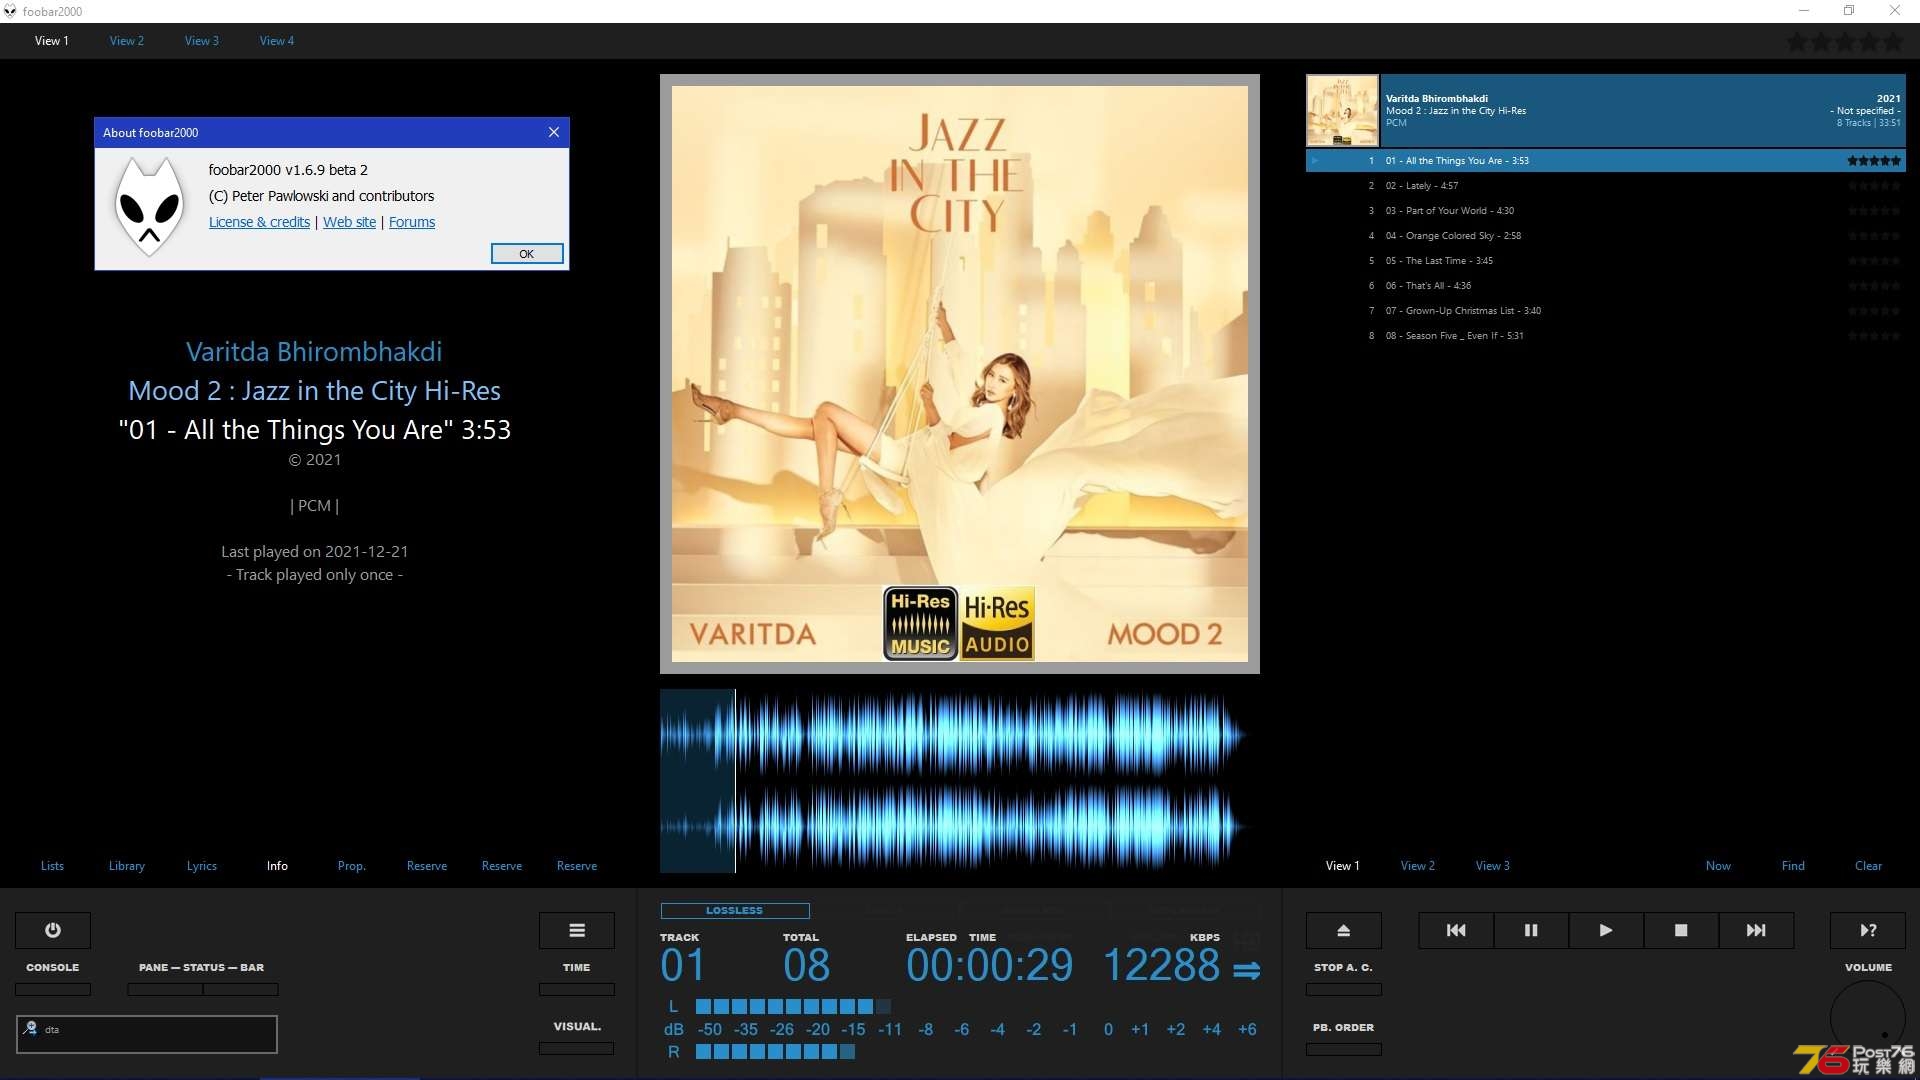Select track 06 - That's All
The height and width of the screenshot is (1080, 1920).
coord(1605,286)
